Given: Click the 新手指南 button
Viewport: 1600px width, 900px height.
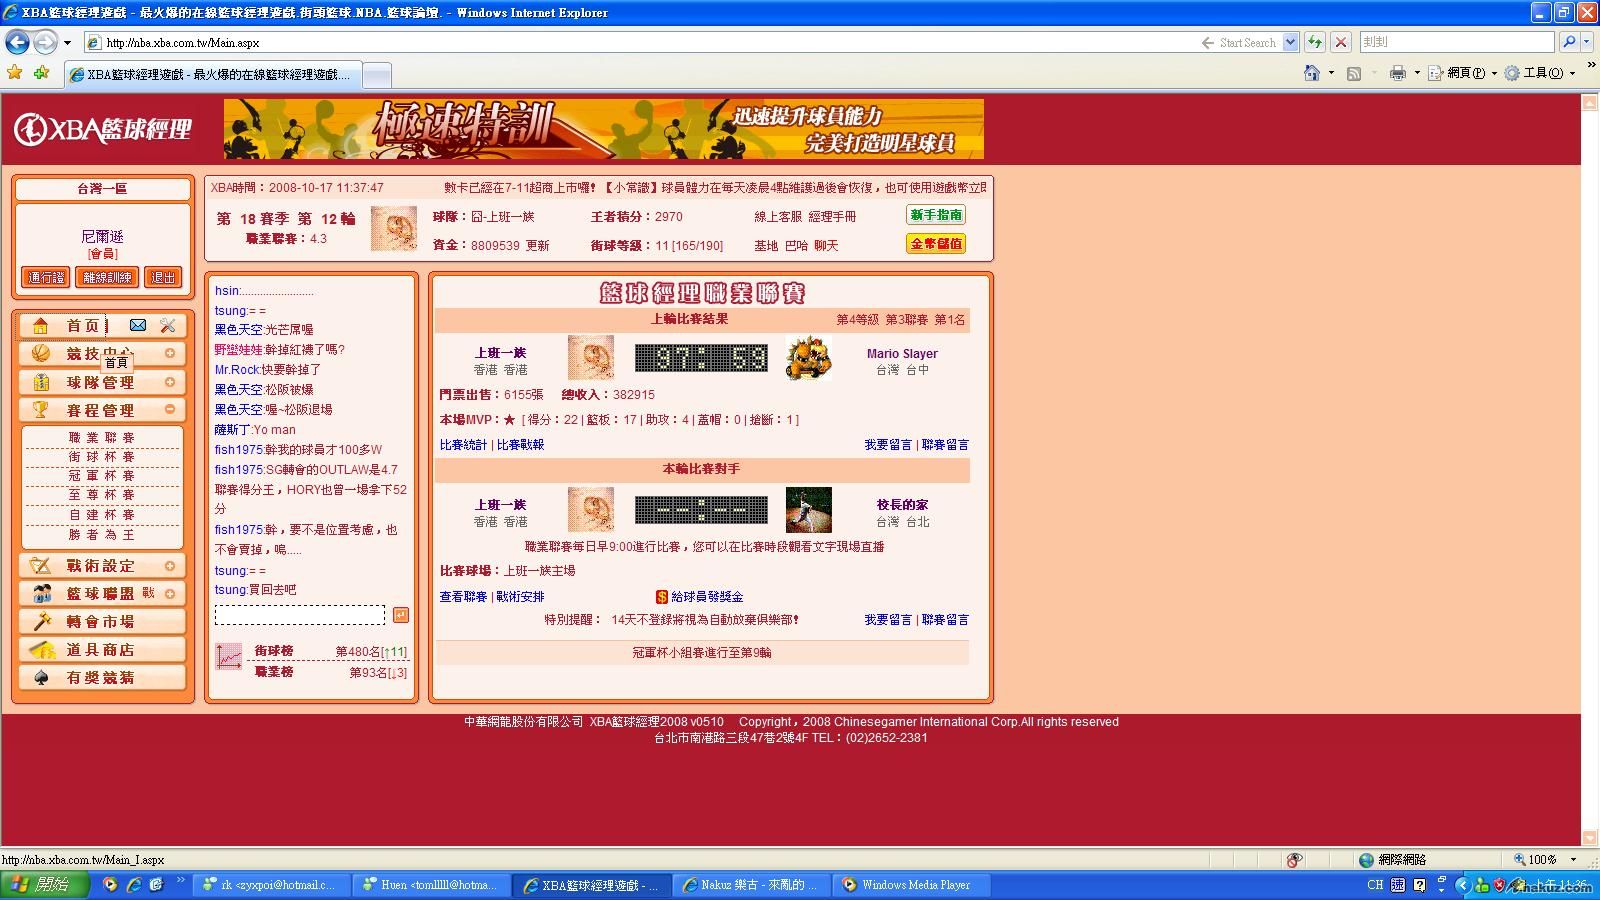Looking at the screenshot, I should tap(935, 215).
